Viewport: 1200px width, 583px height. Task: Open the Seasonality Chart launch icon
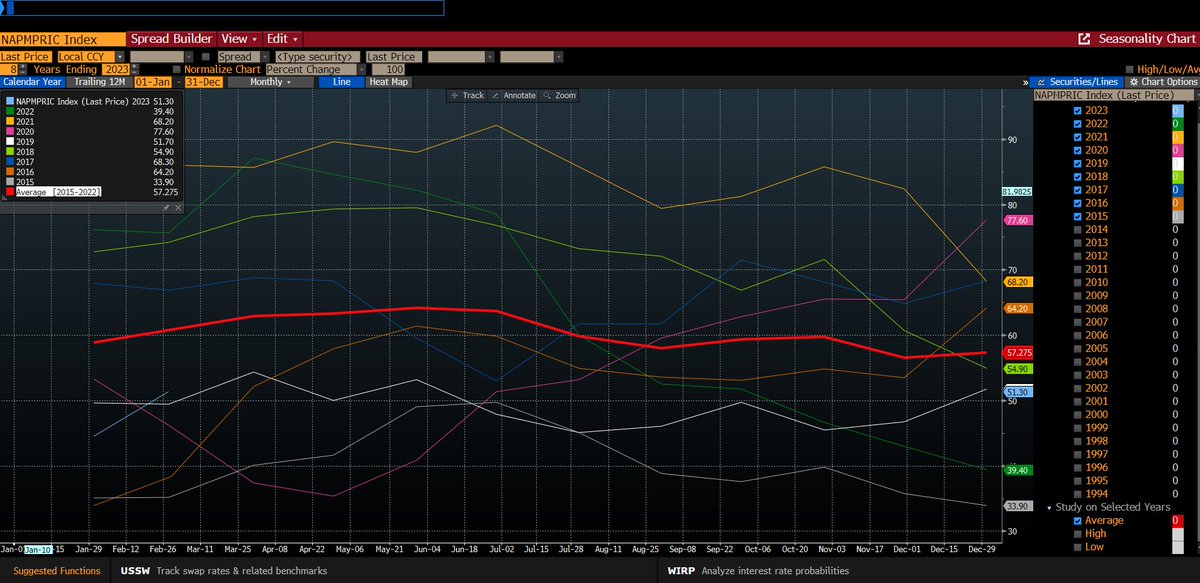[x=1082, y=39]
